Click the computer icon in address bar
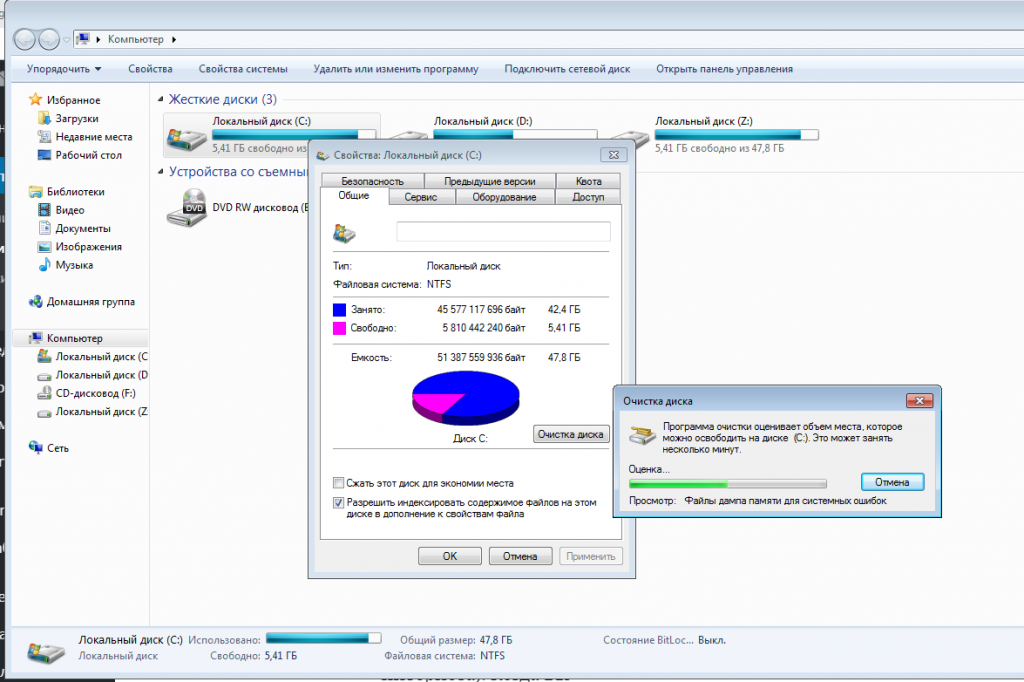This screenshot has height=682, width=1024. point(83,39)
